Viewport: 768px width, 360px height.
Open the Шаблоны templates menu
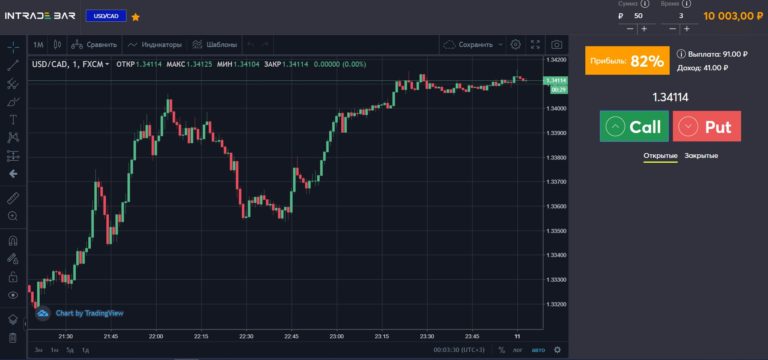coord(215,45)
